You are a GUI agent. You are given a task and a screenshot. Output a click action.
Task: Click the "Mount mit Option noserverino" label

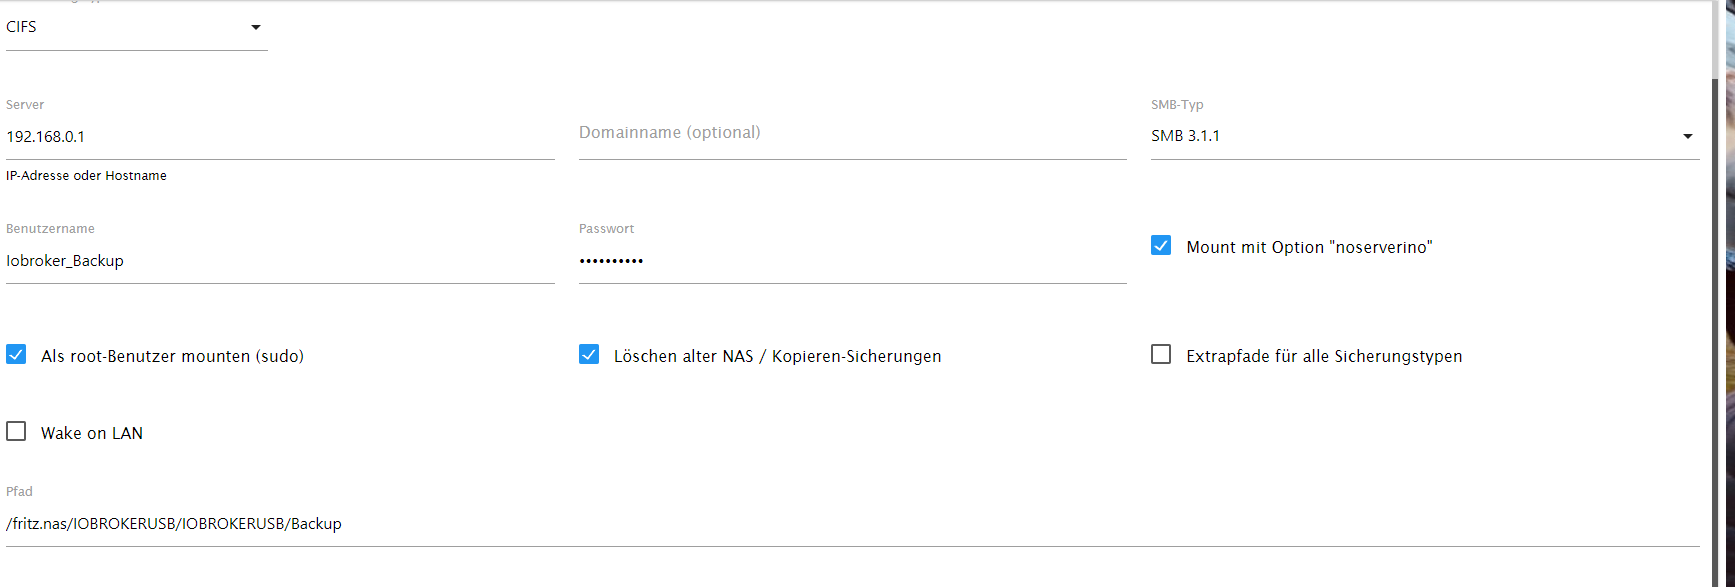pos(1309,247)
